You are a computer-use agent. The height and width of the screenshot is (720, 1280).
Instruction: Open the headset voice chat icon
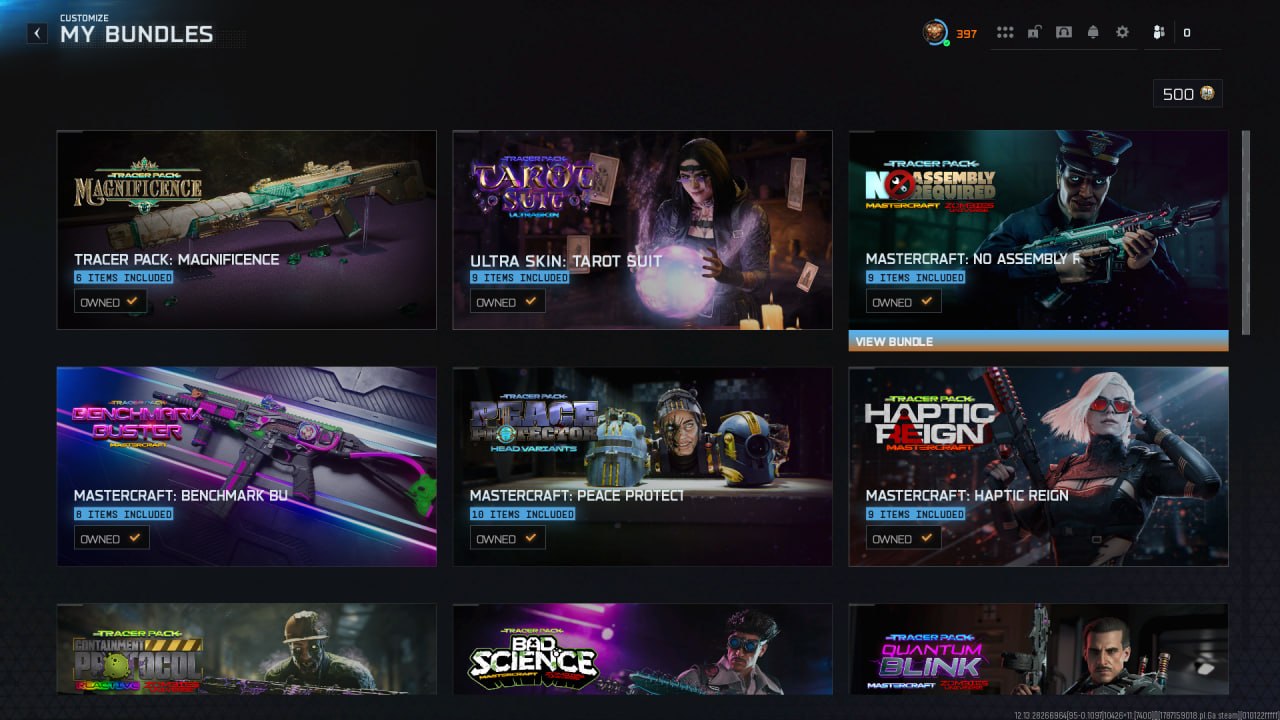pyautogui.click(x=1064, y=33)
